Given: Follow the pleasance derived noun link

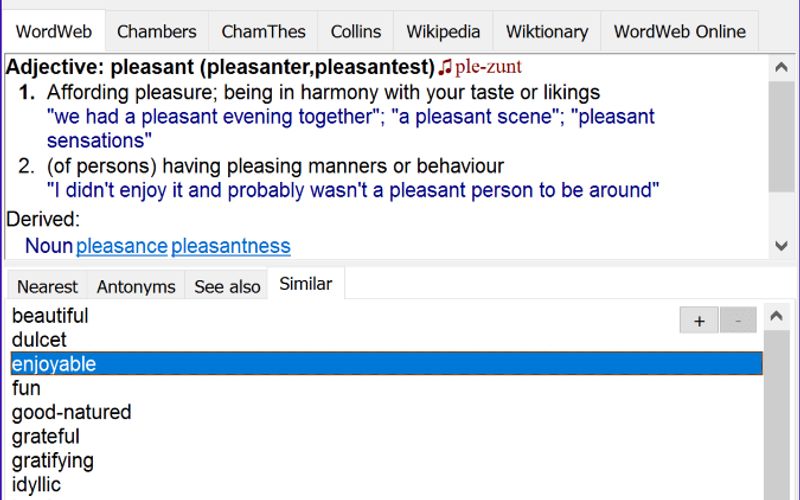Looking at the screenshot, I should point(121,246).
